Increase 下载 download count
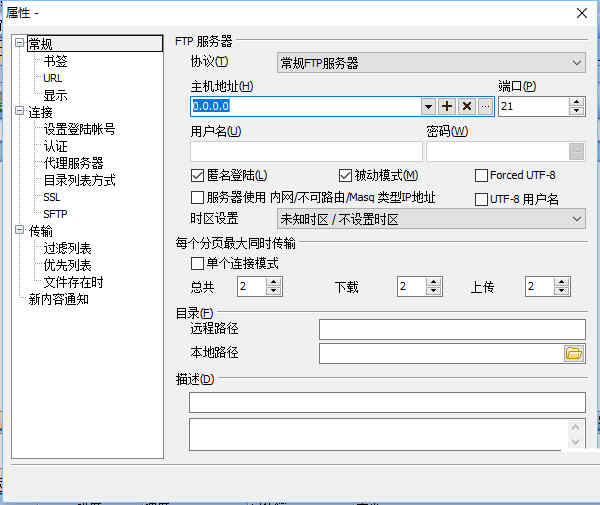 coord(433,282)
